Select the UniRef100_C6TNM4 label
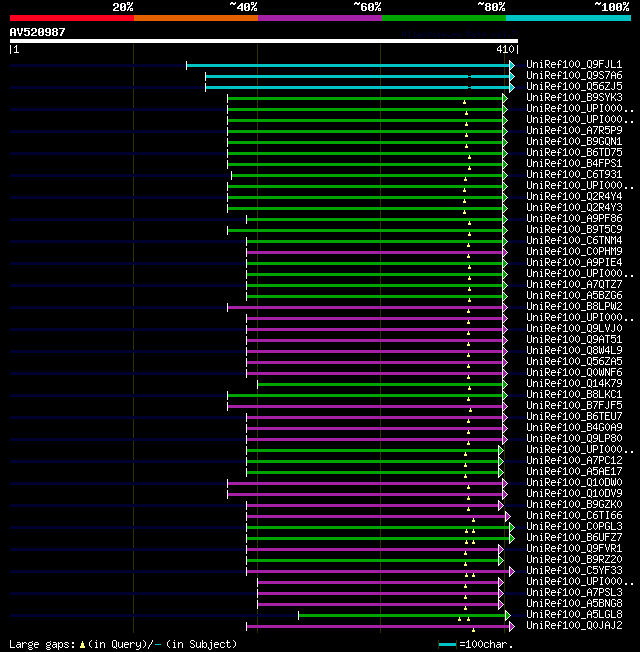Screen dimensions: 640x652 (x=574, y=240)
